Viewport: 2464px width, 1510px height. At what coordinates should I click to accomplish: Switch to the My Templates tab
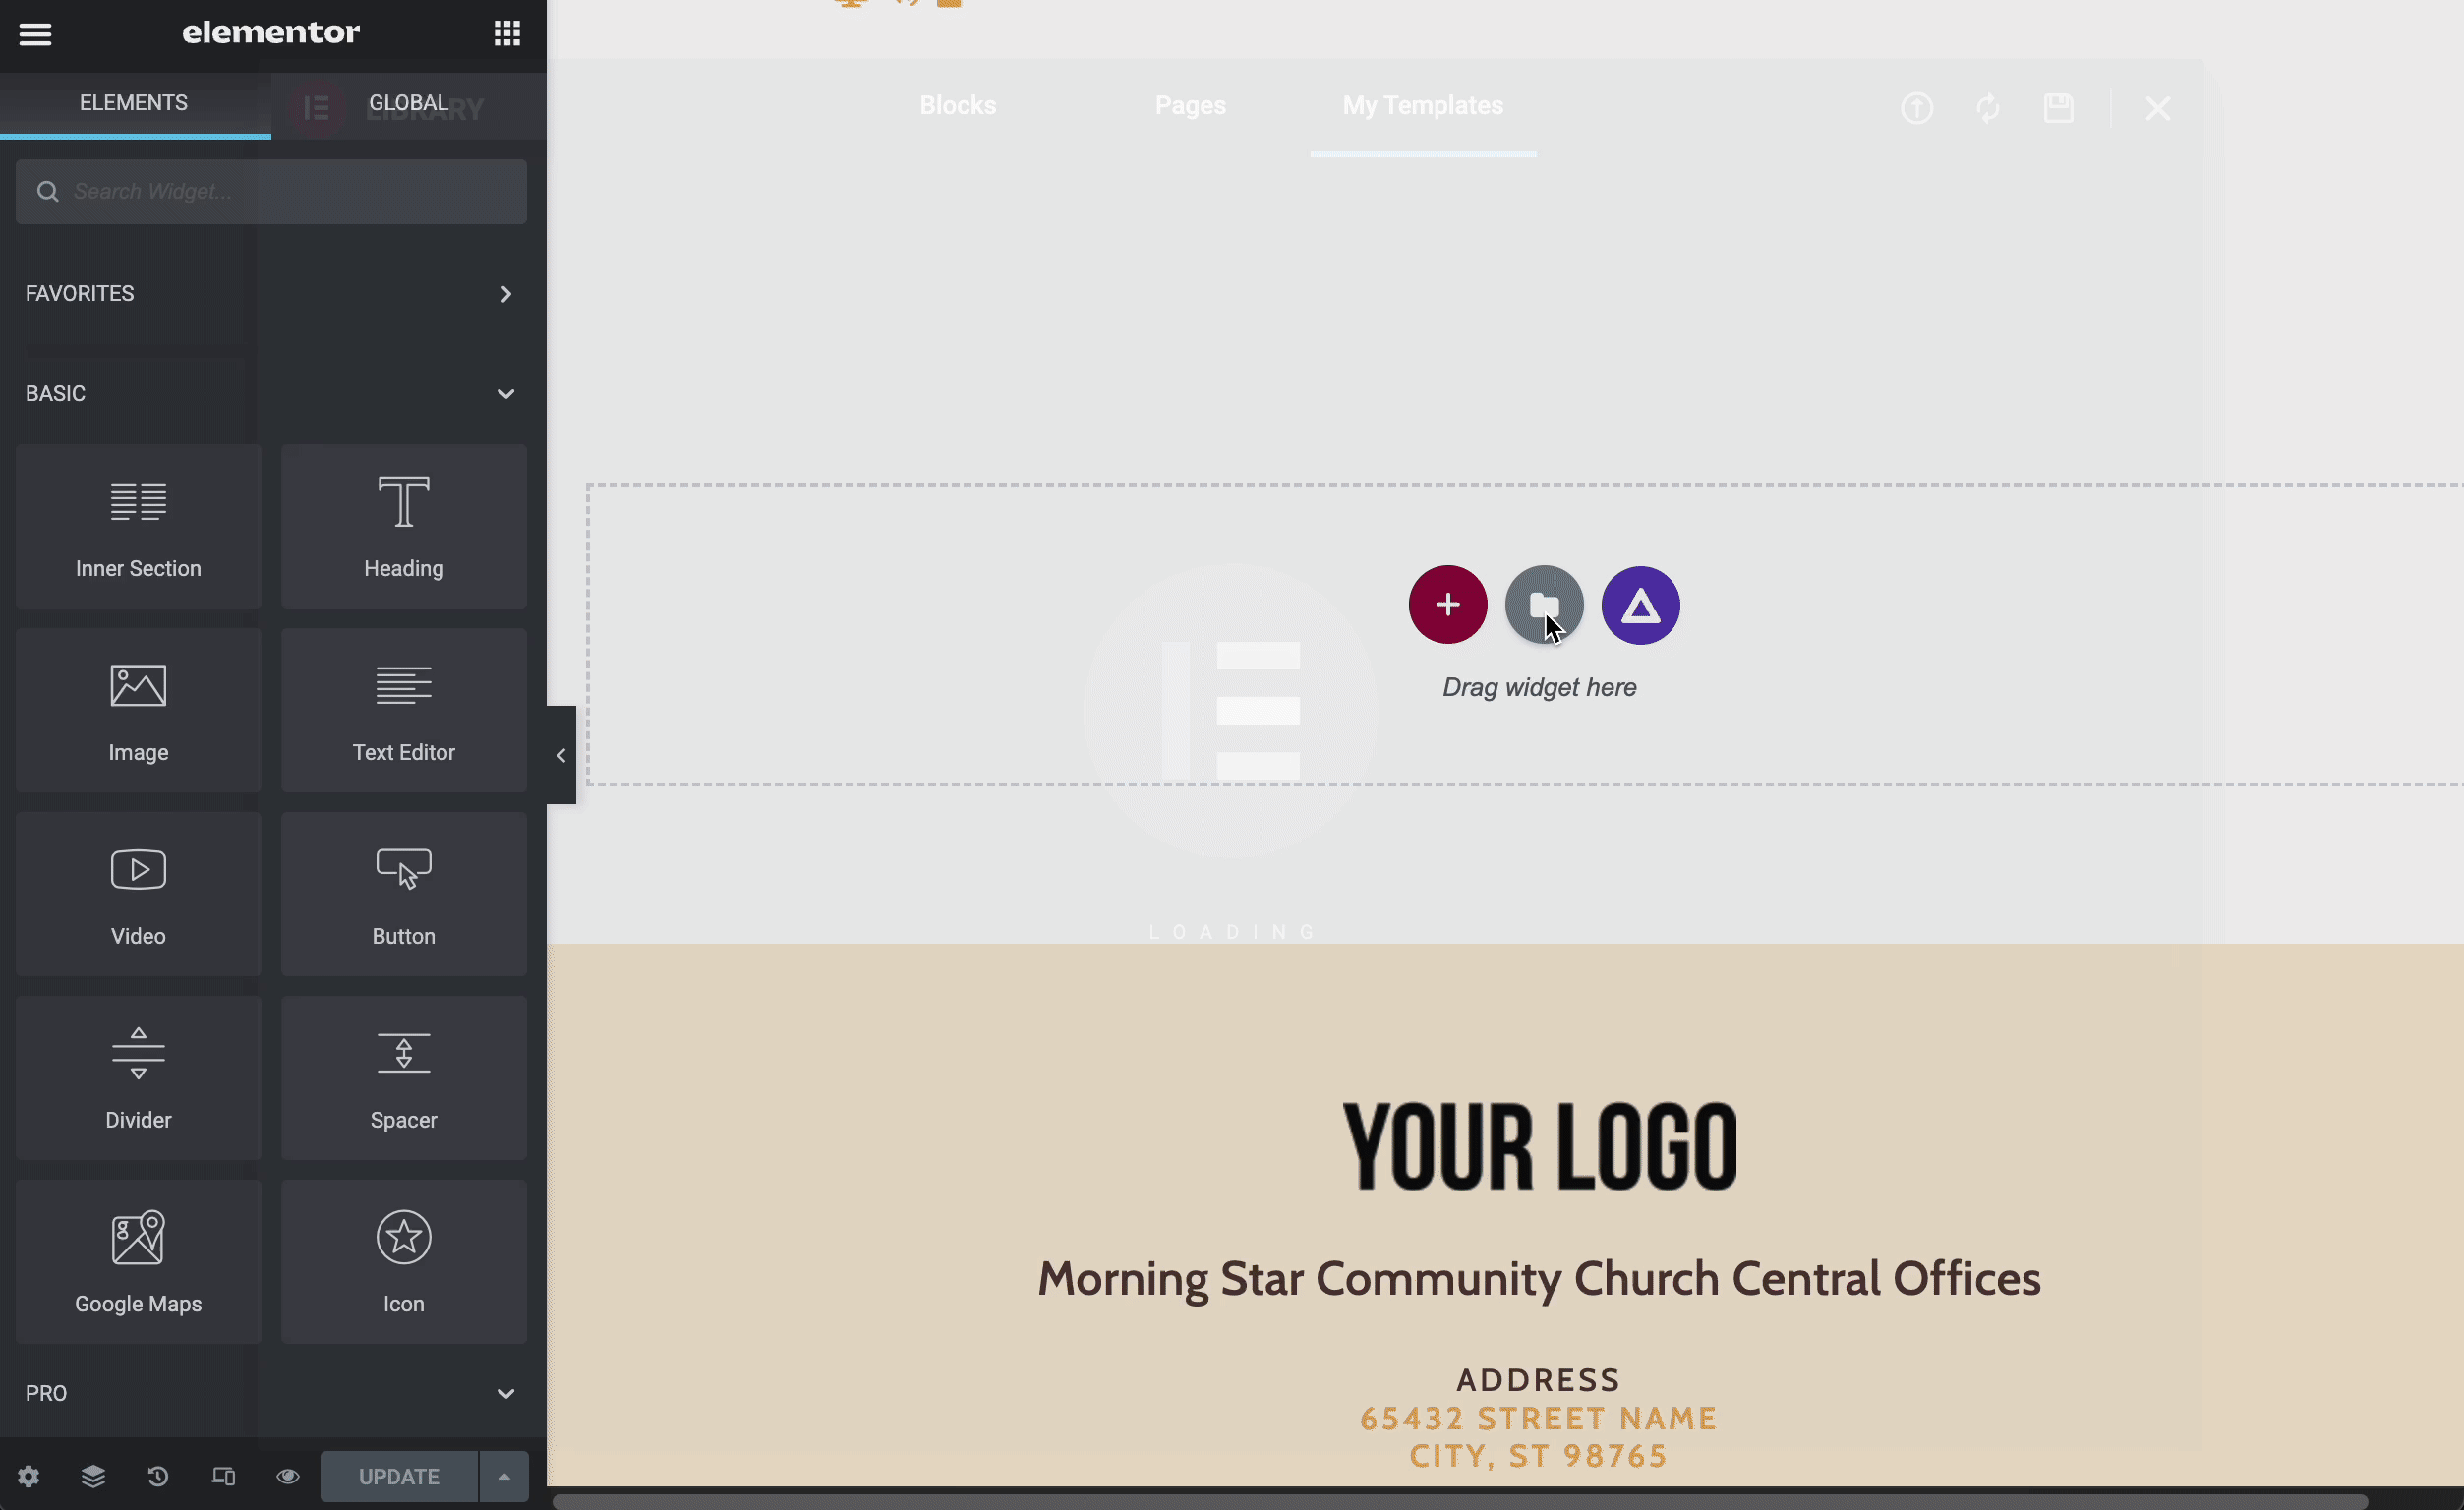point(1422,105)
